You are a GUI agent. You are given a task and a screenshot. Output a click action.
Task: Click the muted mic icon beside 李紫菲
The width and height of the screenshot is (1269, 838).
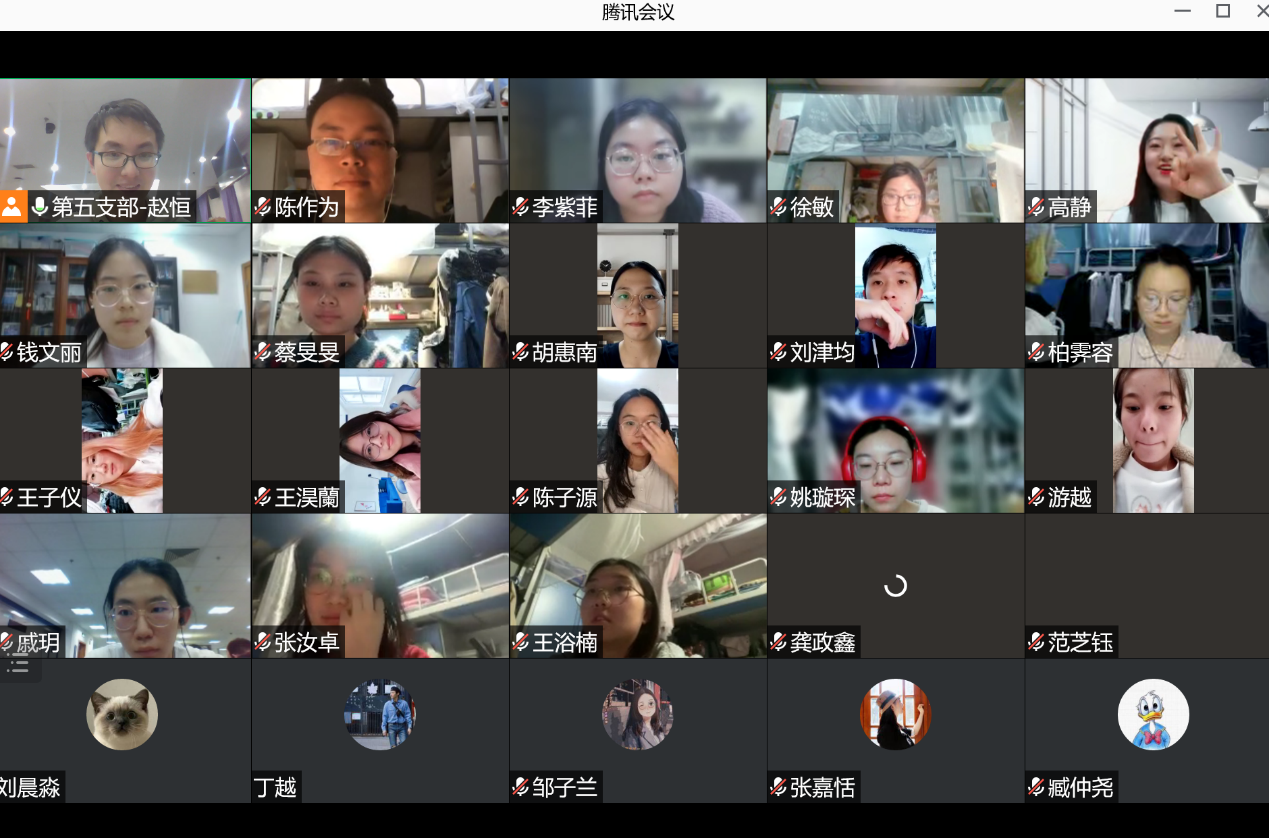click(x=520, y=207)
